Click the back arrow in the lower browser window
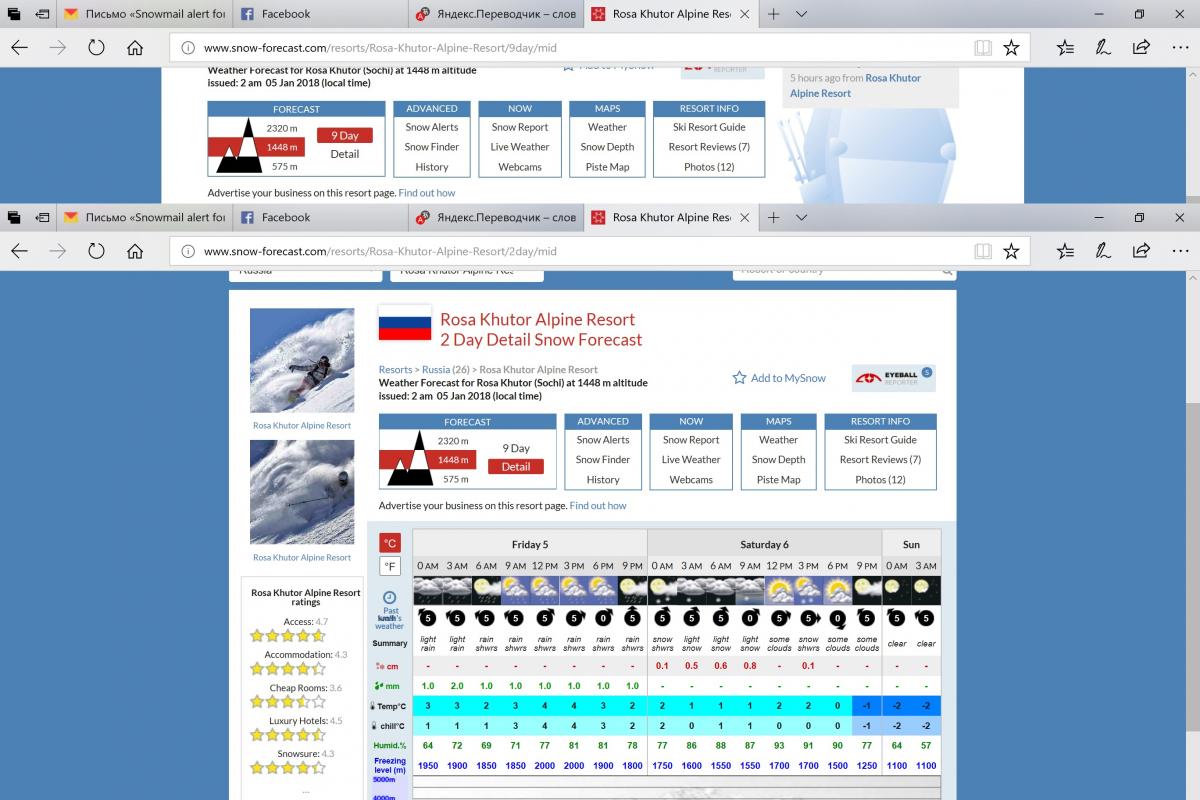Image resolution: width=1200 pixels, height=800 pixels. tap(19, 250)
